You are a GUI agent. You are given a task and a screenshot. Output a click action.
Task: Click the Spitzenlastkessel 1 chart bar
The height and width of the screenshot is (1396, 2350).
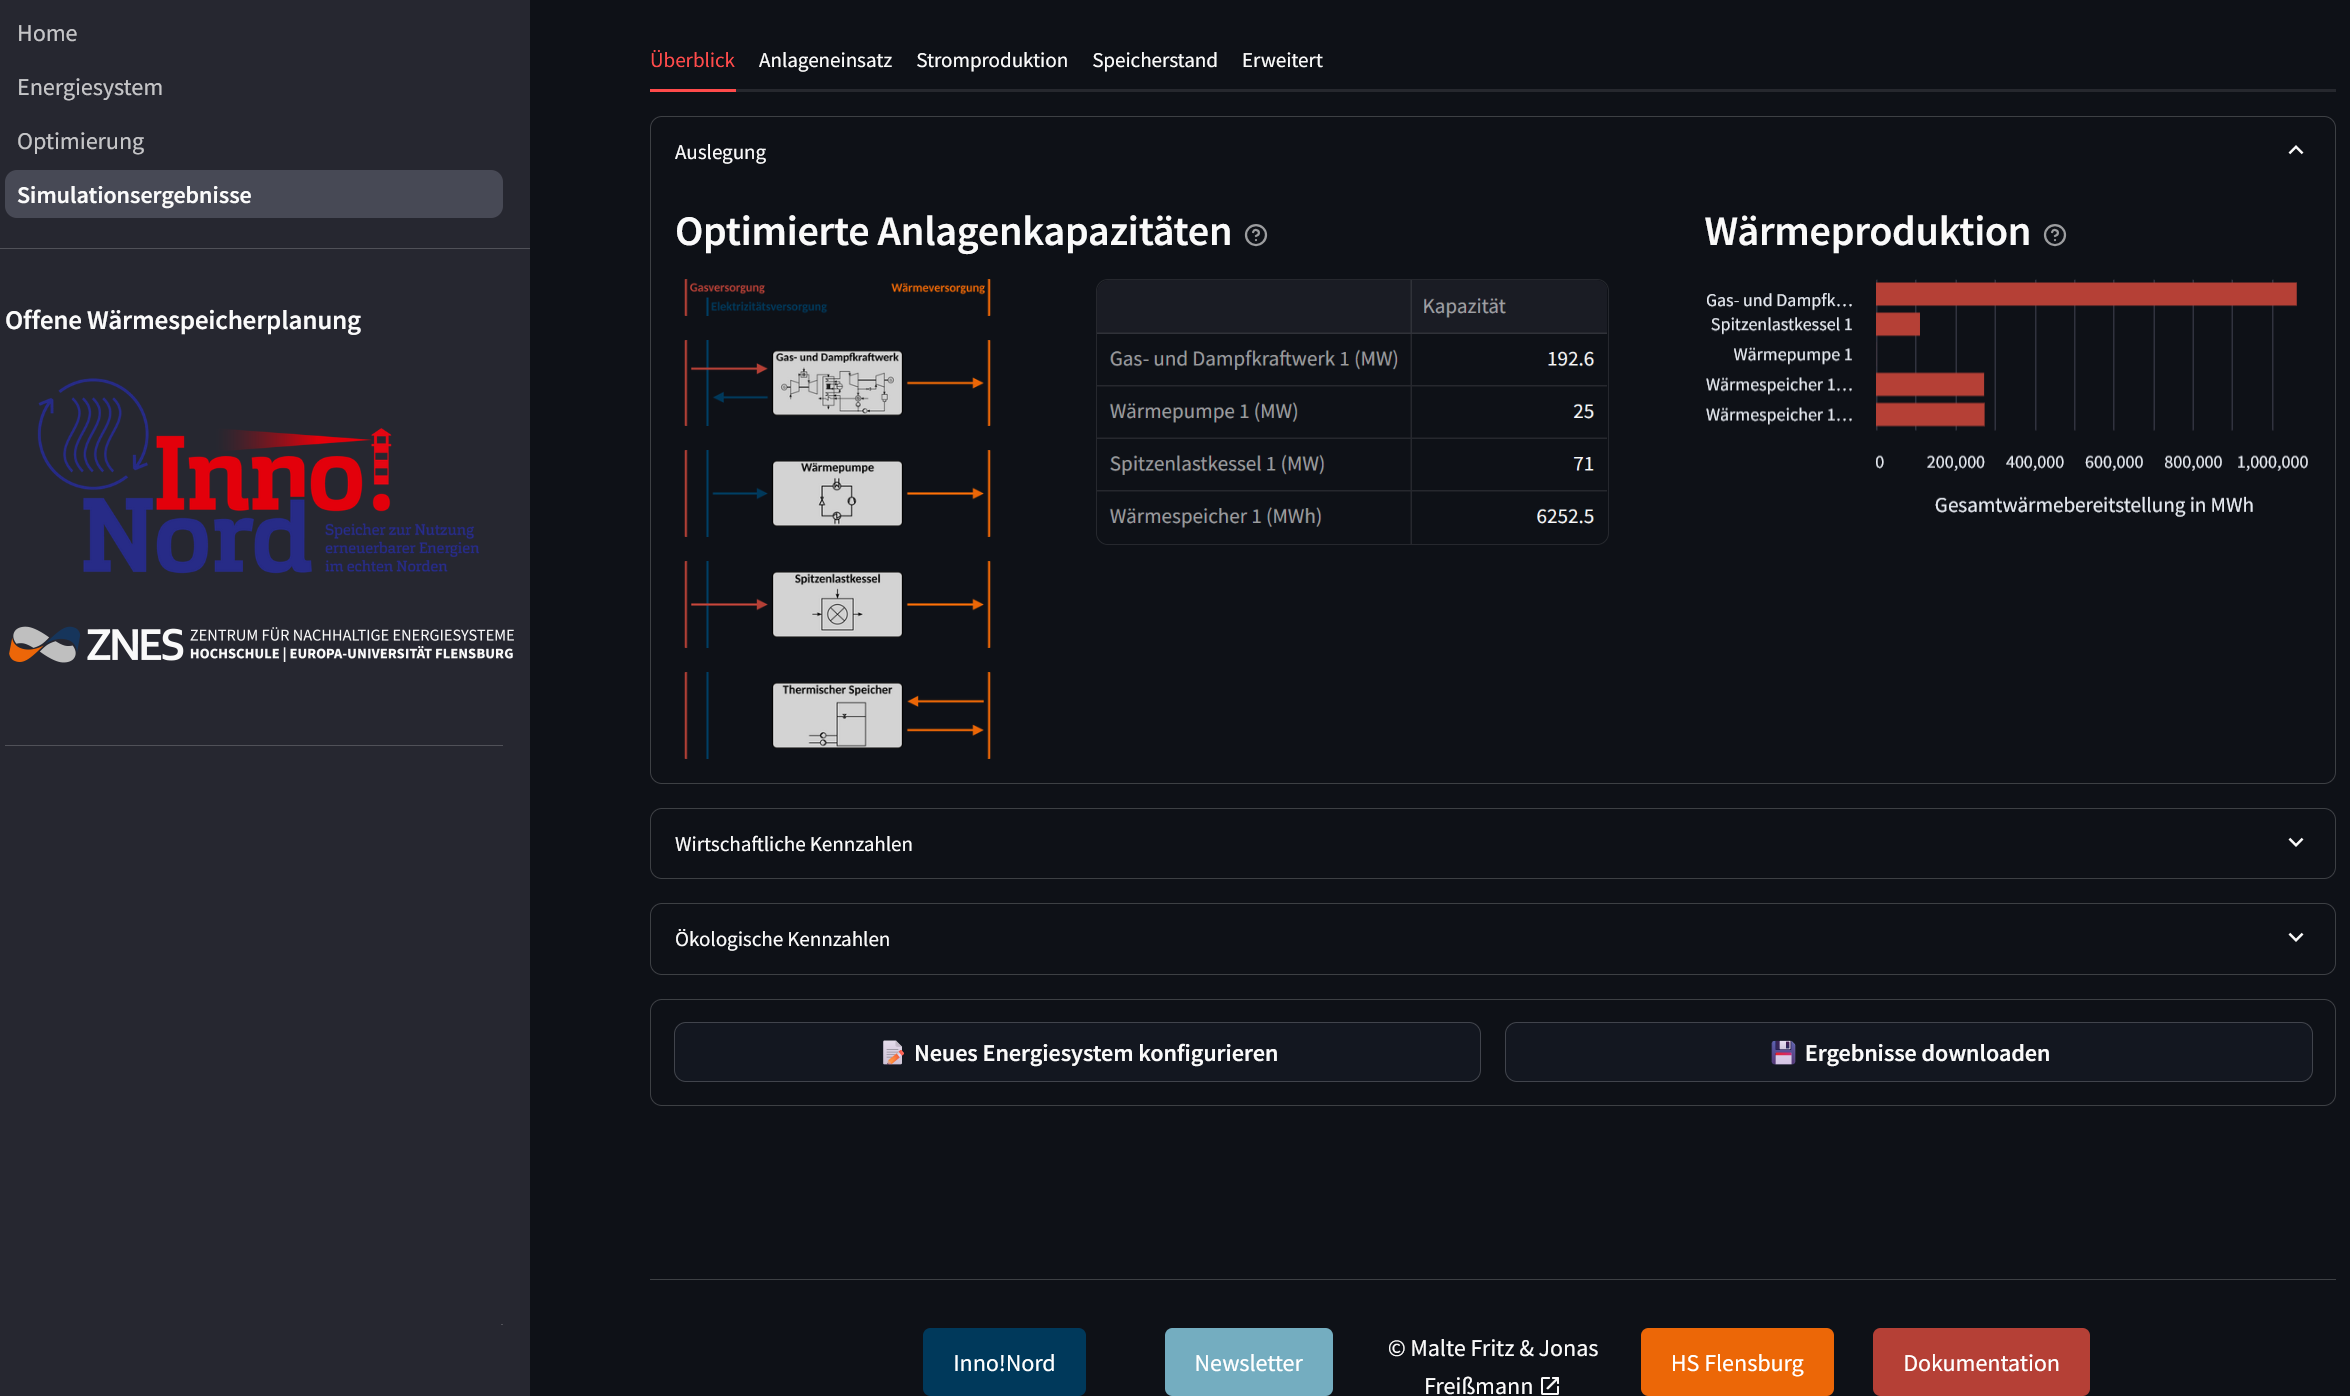(x=1898, y=324)
